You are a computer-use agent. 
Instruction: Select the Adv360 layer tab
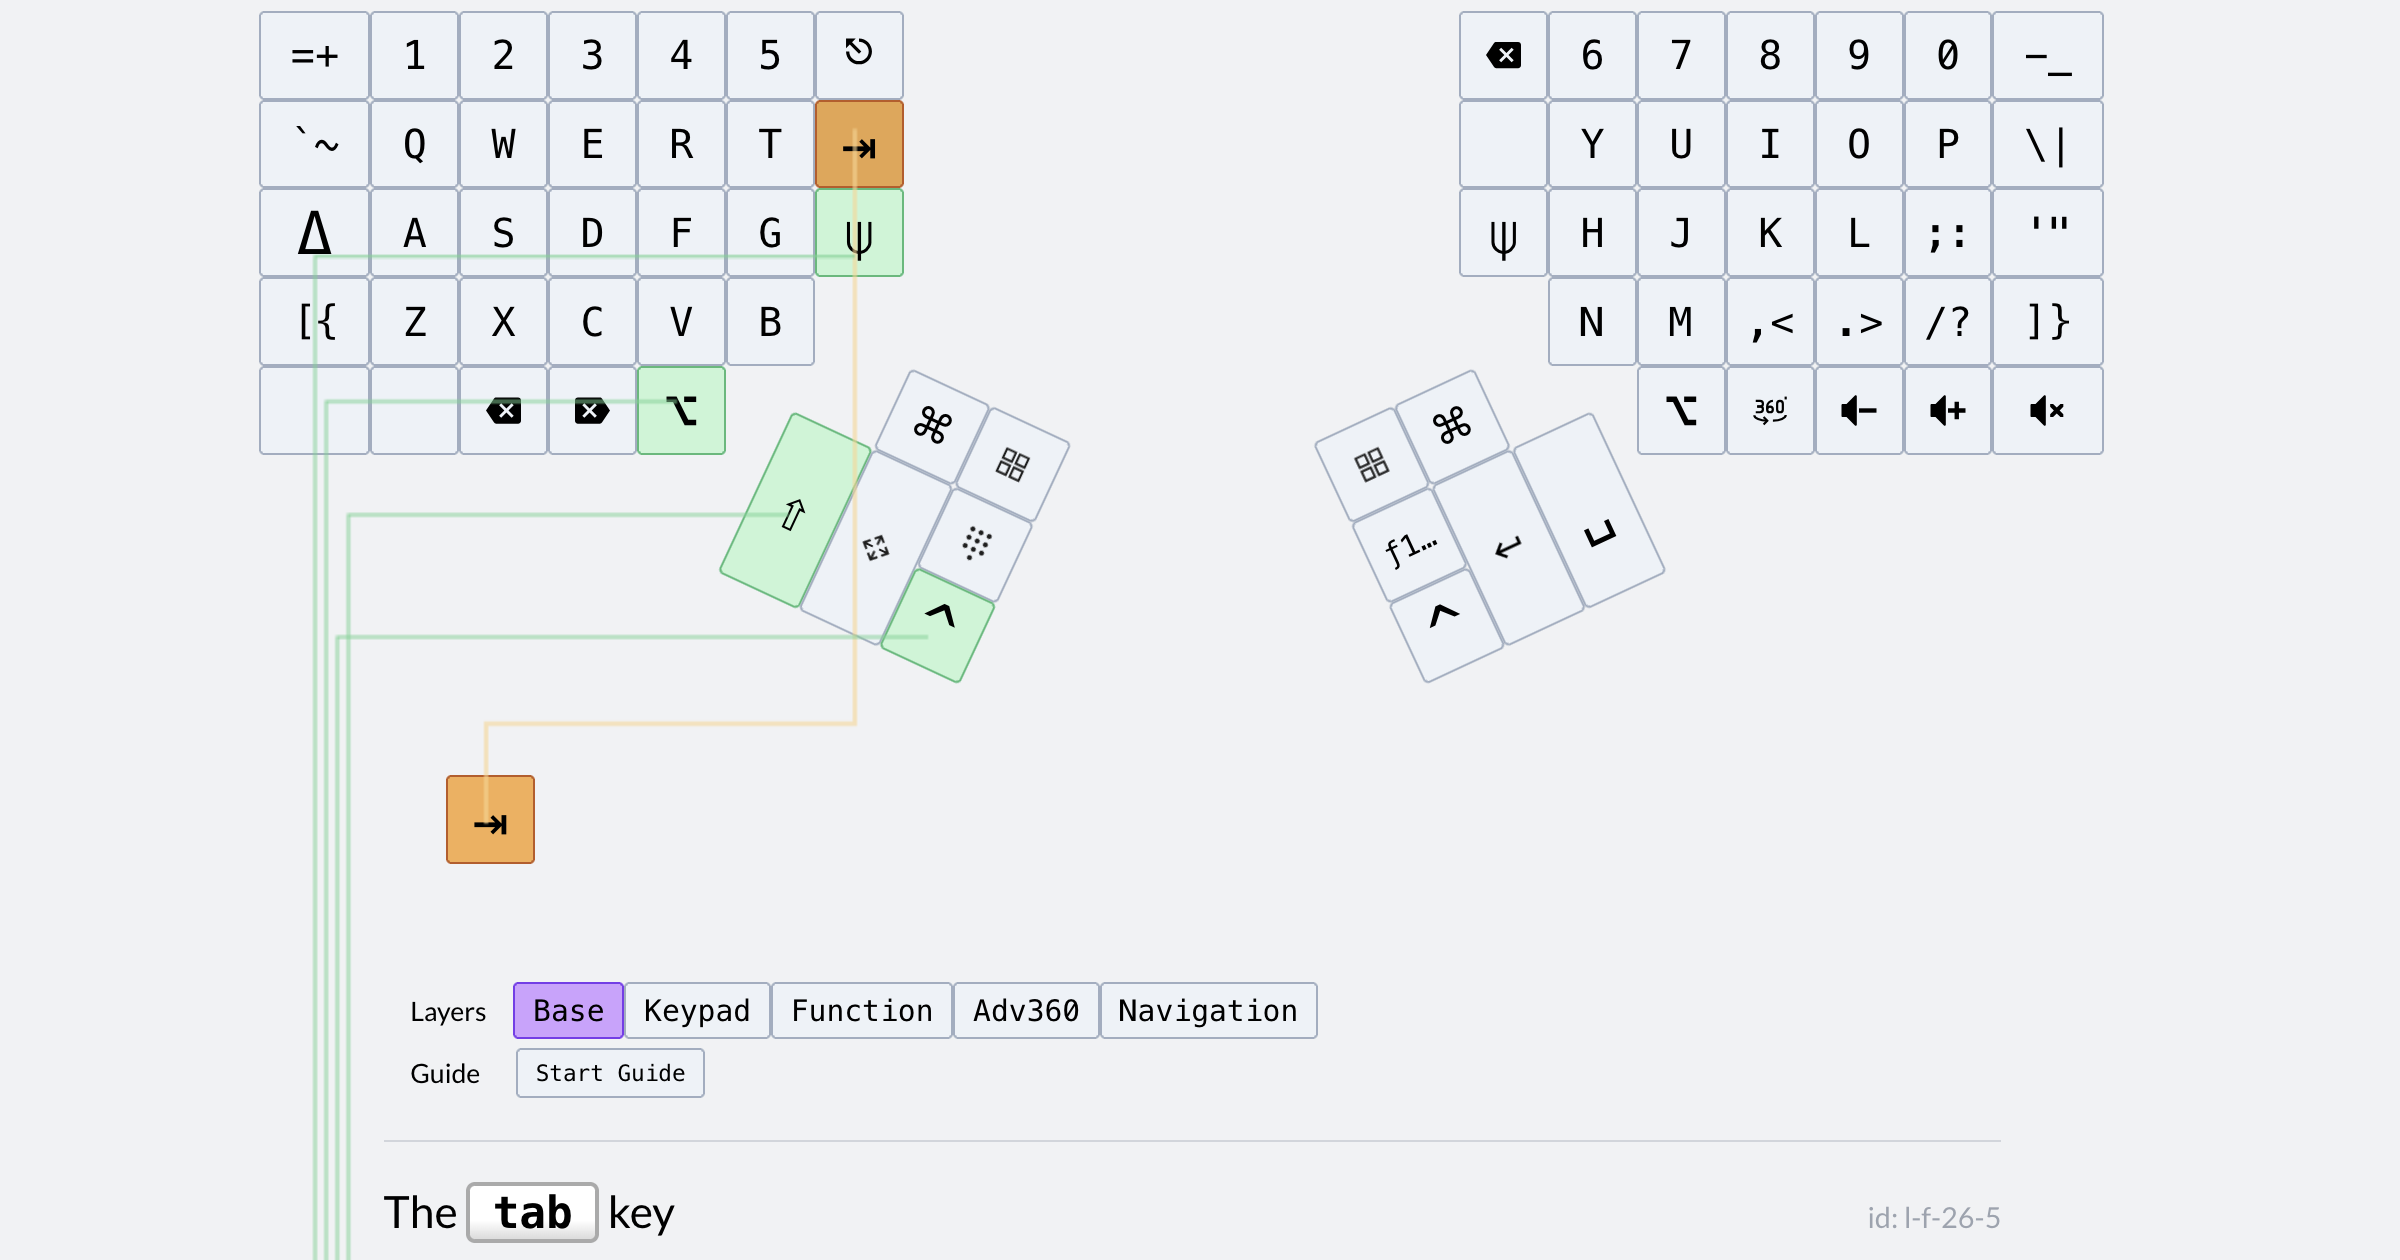pyautogui.click(x=1026, y=1011)
